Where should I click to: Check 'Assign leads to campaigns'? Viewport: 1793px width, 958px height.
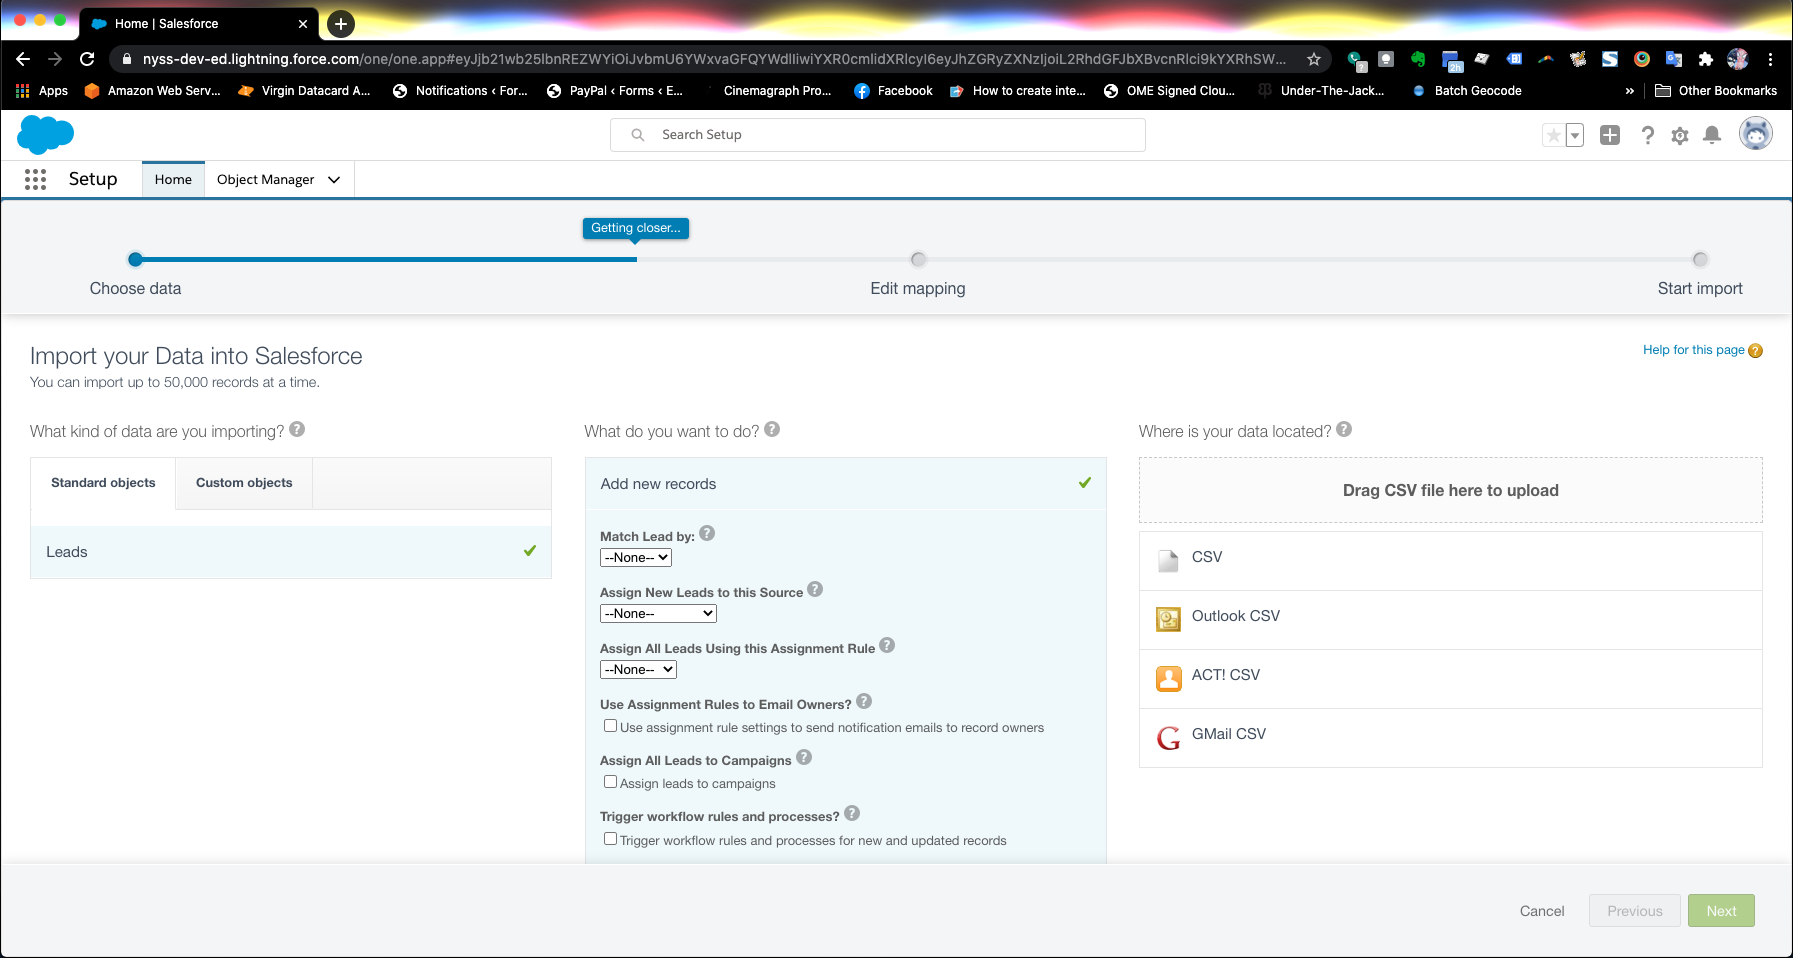610,782
